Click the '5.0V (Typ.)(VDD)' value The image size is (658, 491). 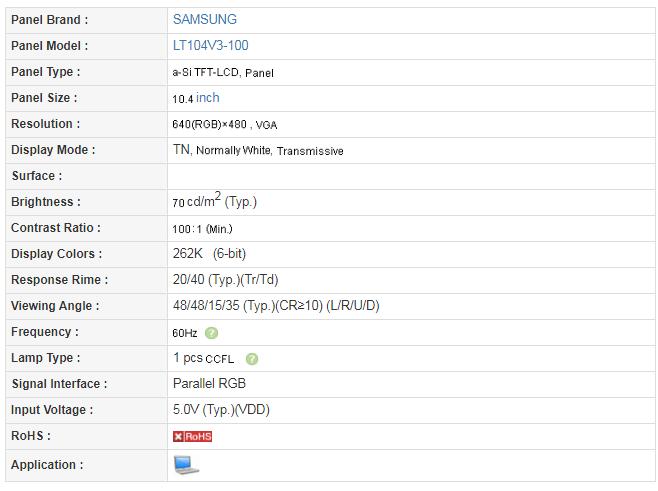[221, 410]
